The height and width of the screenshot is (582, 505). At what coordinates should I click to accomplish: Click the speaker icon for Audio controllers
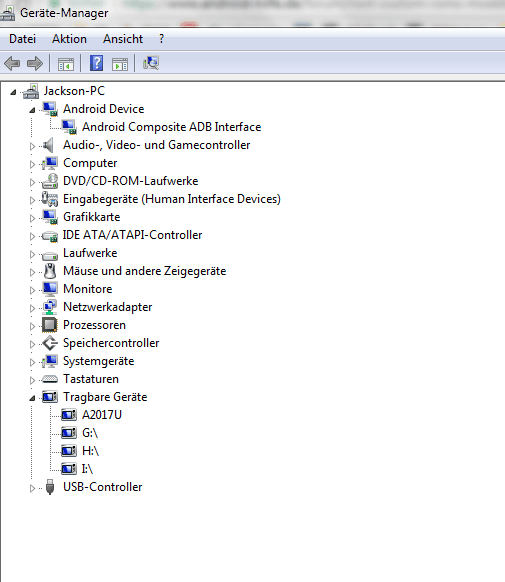coord(49,145)
